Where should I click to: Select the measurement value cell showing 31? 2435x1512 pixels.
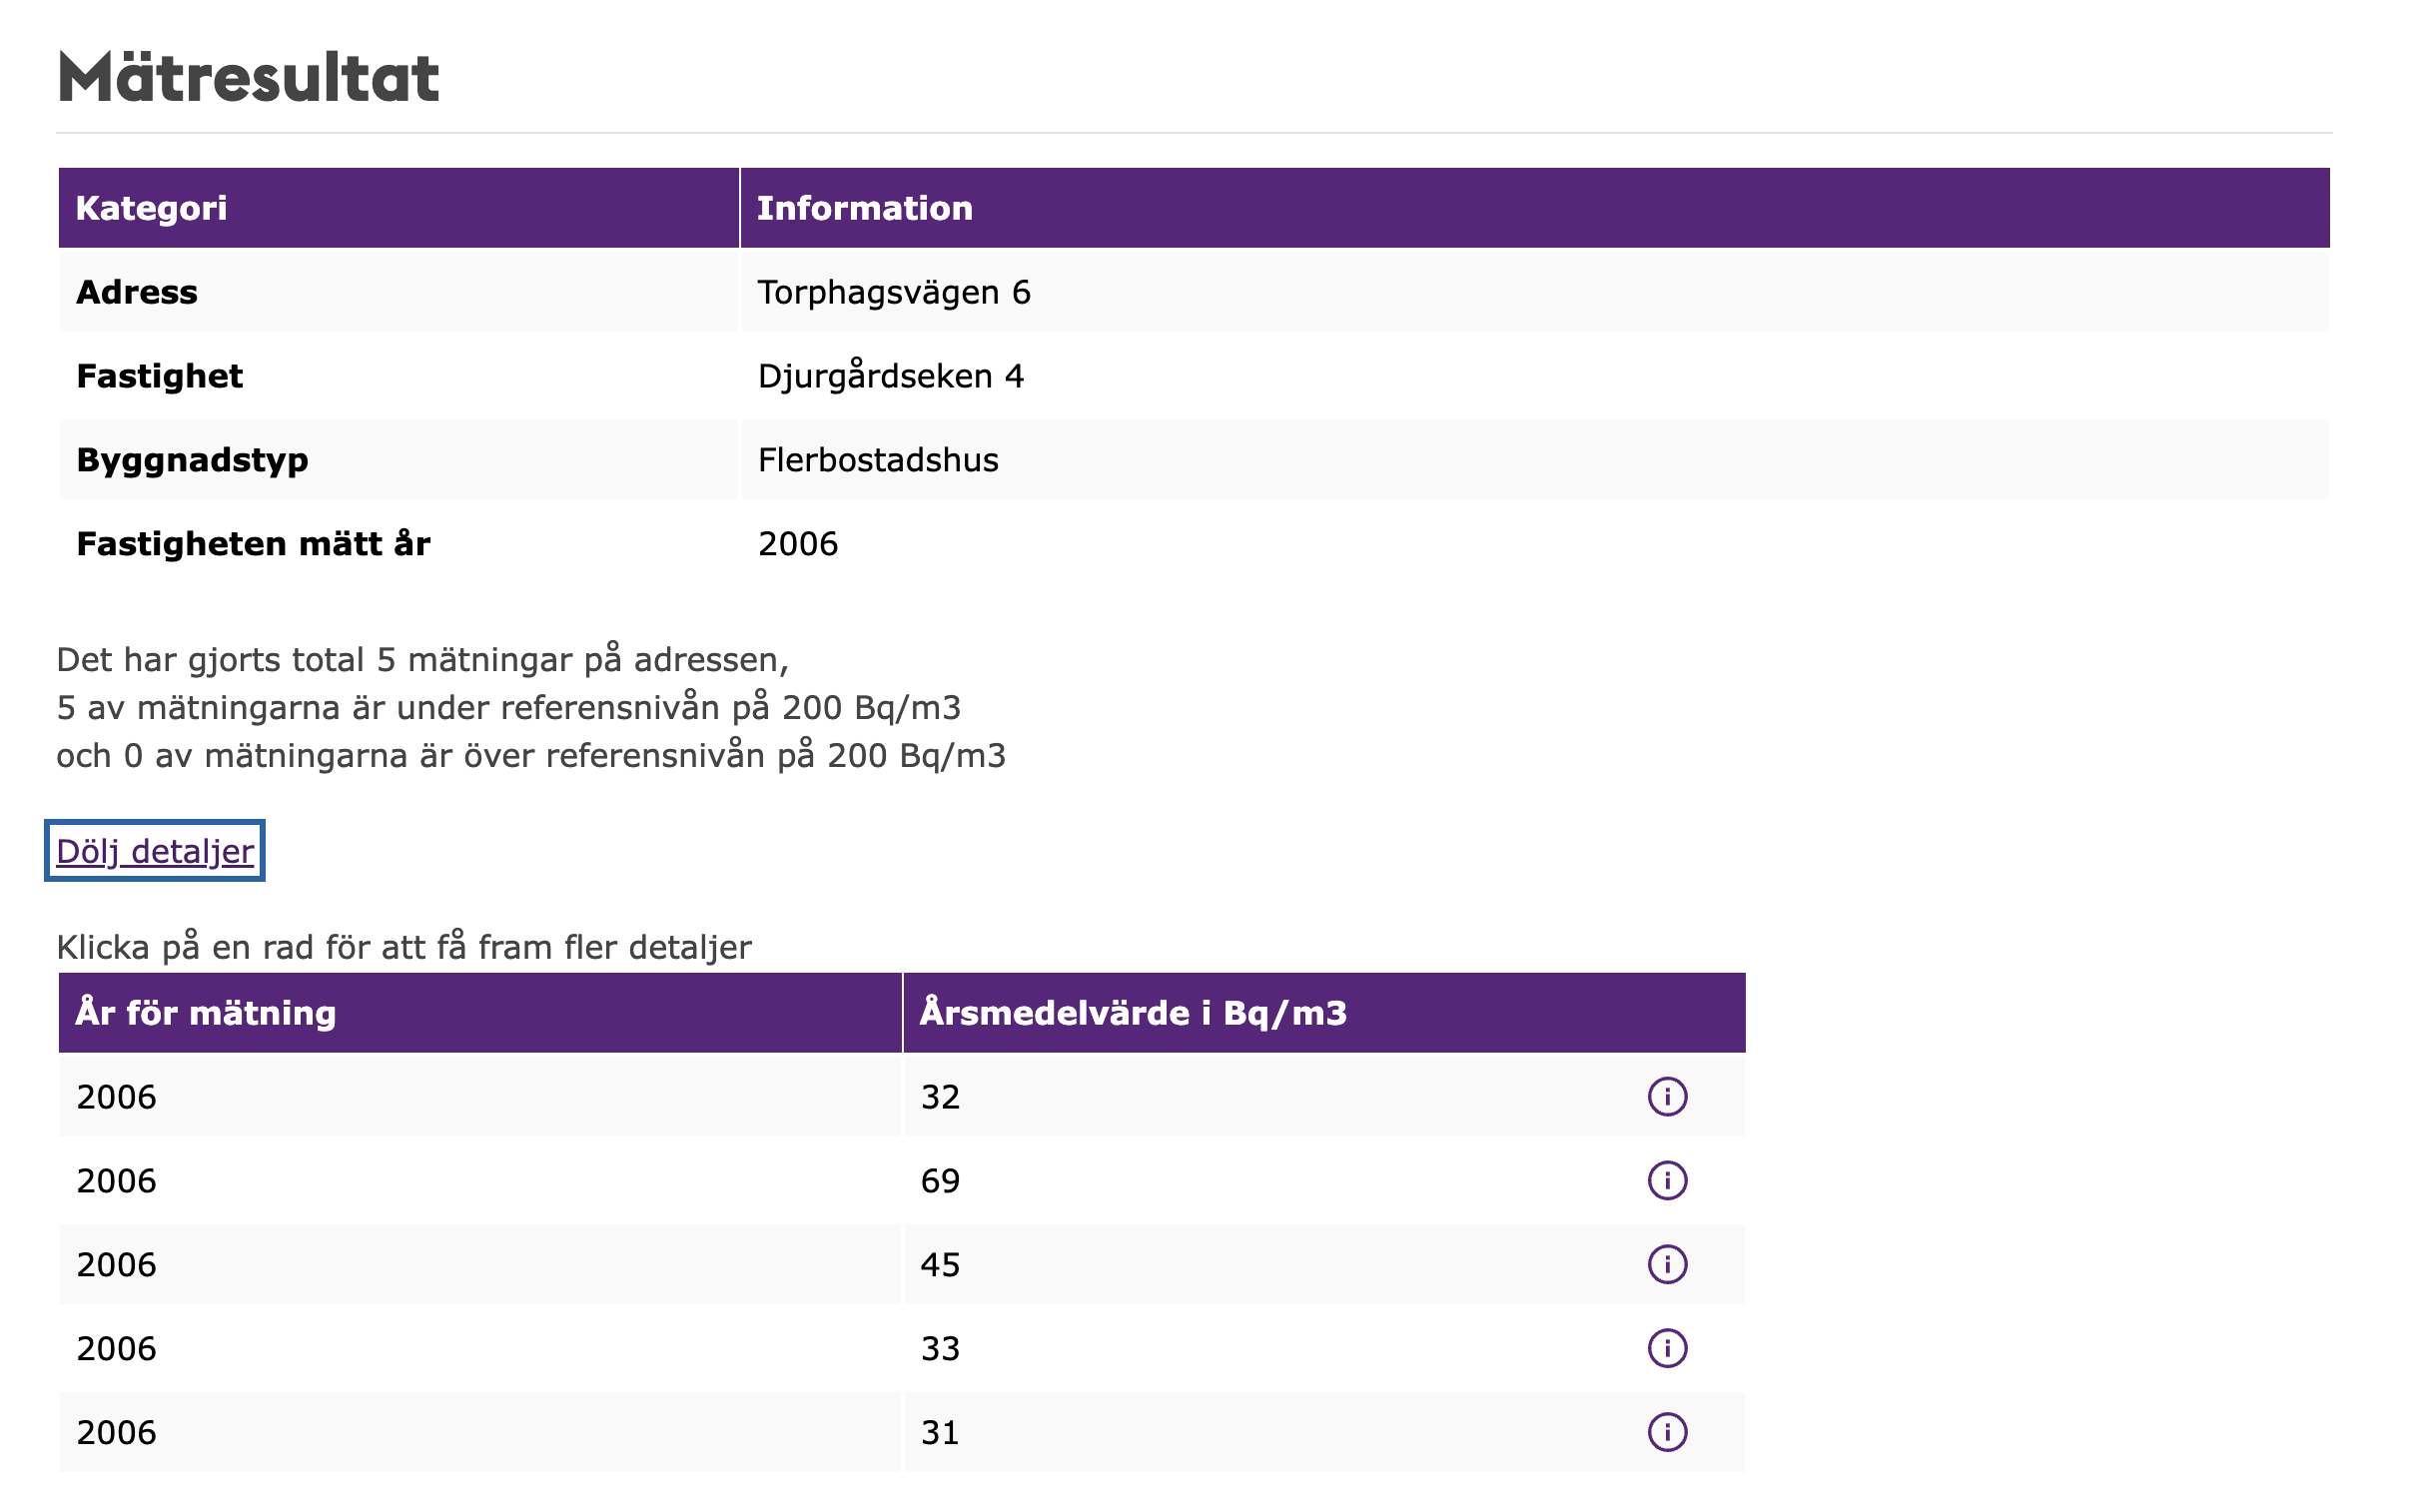(x=940, y=1433)
